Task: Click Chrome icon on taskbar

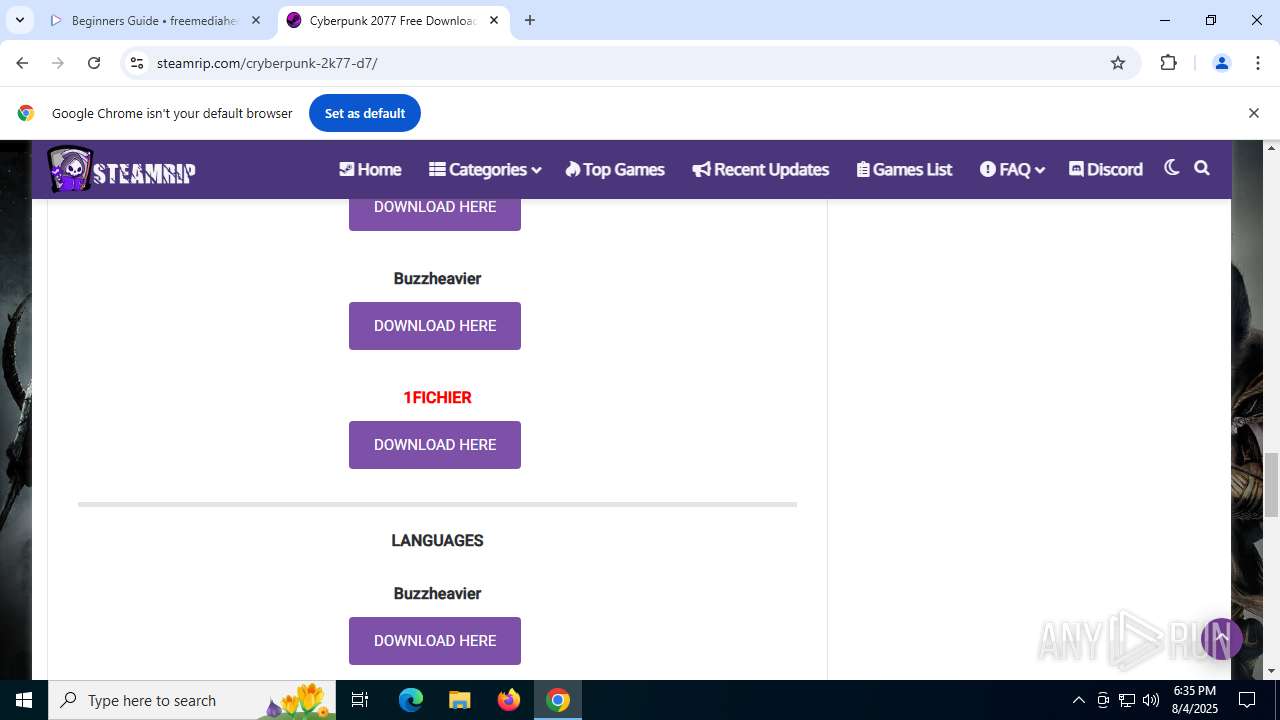Action: 558,700
